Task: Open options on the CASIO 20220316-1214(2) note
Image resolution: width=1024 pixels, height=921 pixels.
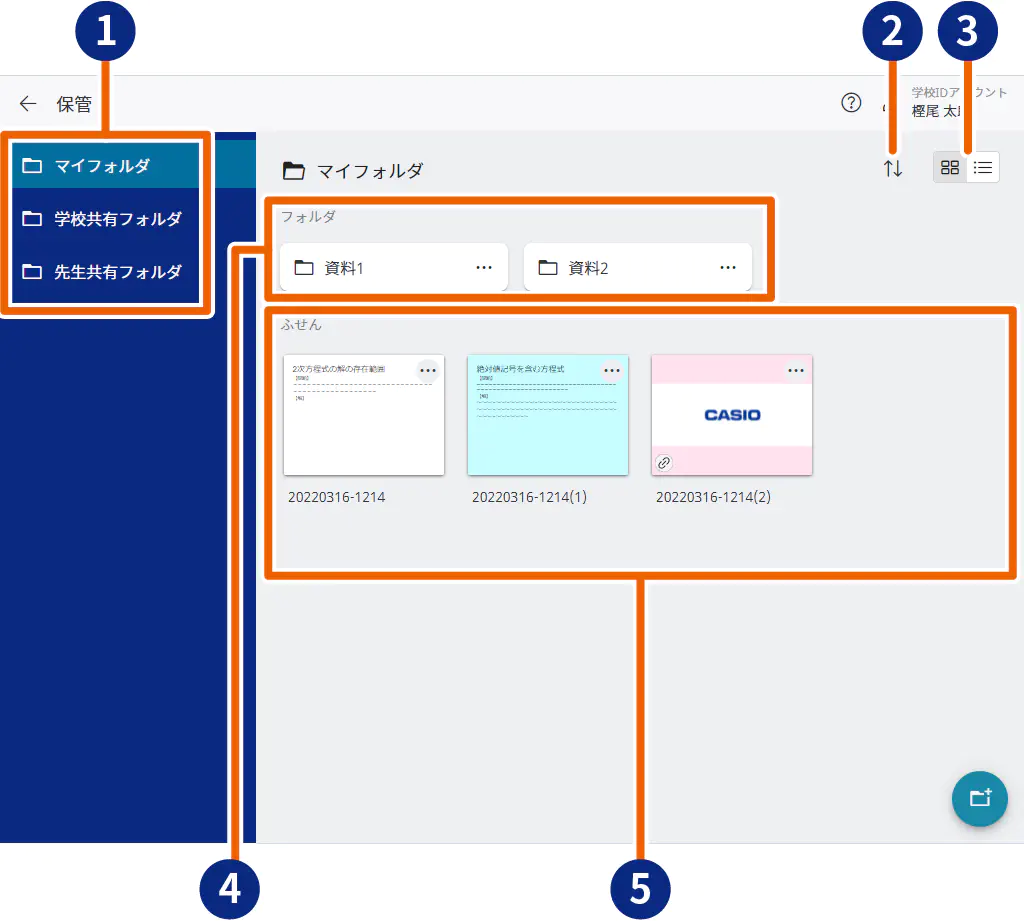Action: [796, 371]
